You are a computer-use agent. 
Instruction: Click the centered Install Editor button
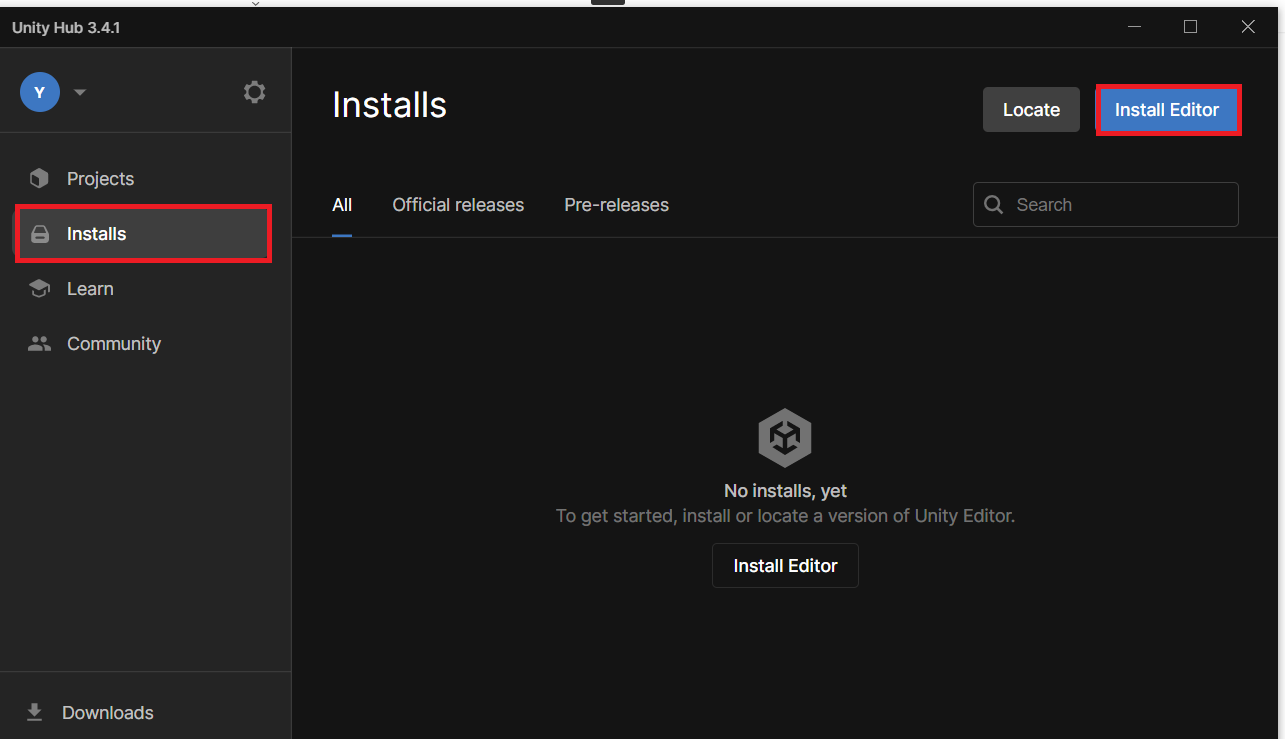pos(785,566)
